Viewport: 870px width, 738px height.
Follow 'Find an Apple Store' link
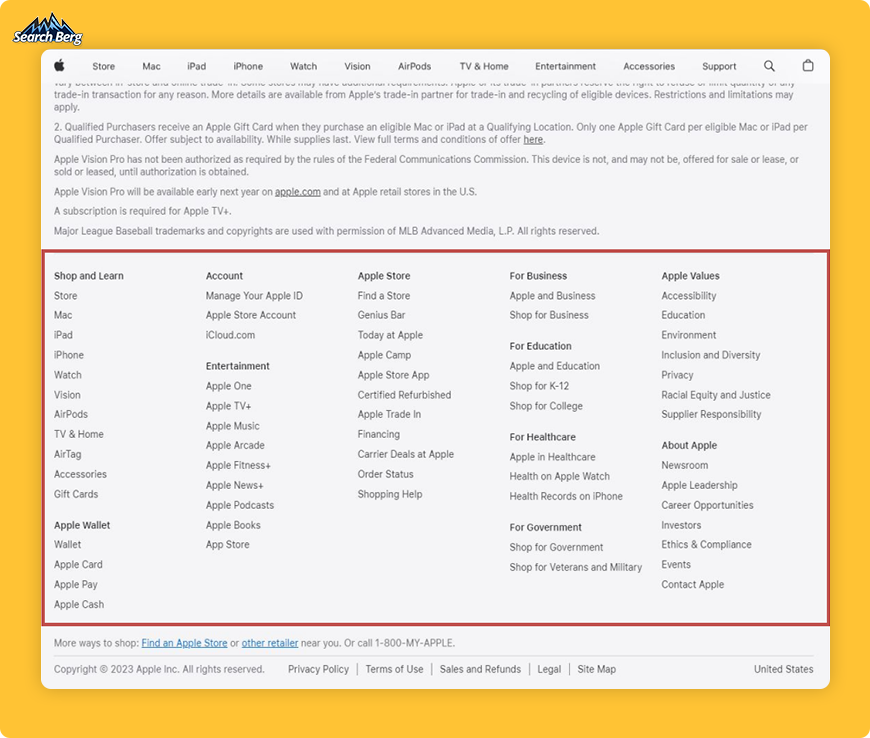point(184,643)
